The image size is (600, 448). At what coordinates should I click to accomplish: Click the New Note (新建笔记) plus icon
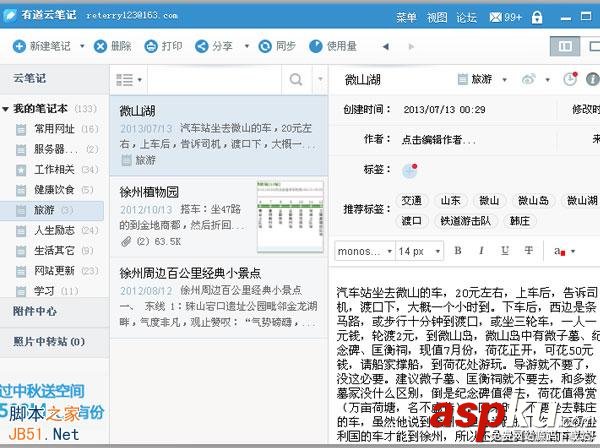point(19,46)
